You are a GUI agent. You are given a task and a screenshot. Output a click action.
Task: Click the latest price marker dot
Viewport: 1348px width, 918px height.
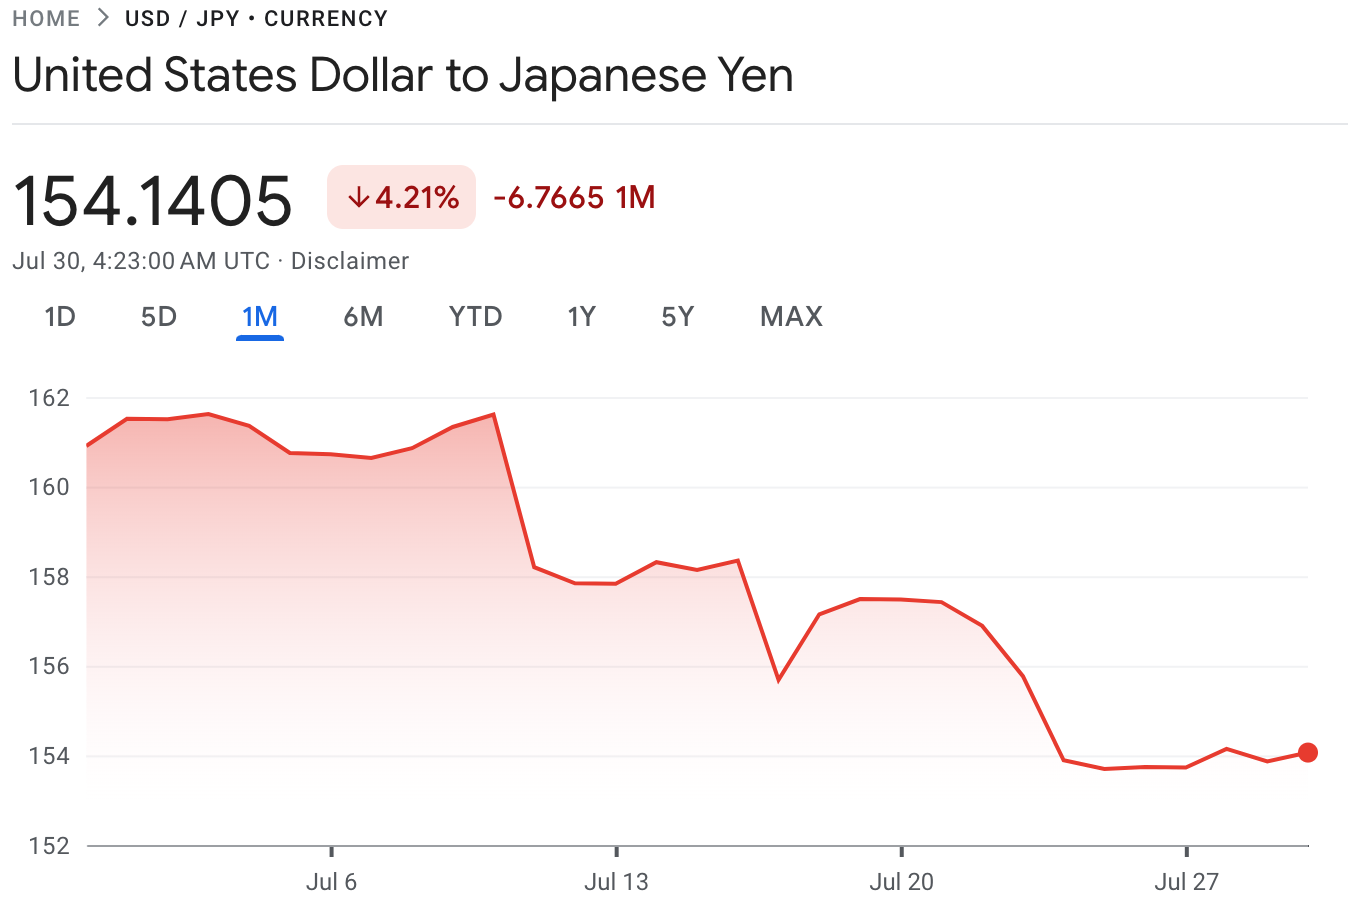1307,753
